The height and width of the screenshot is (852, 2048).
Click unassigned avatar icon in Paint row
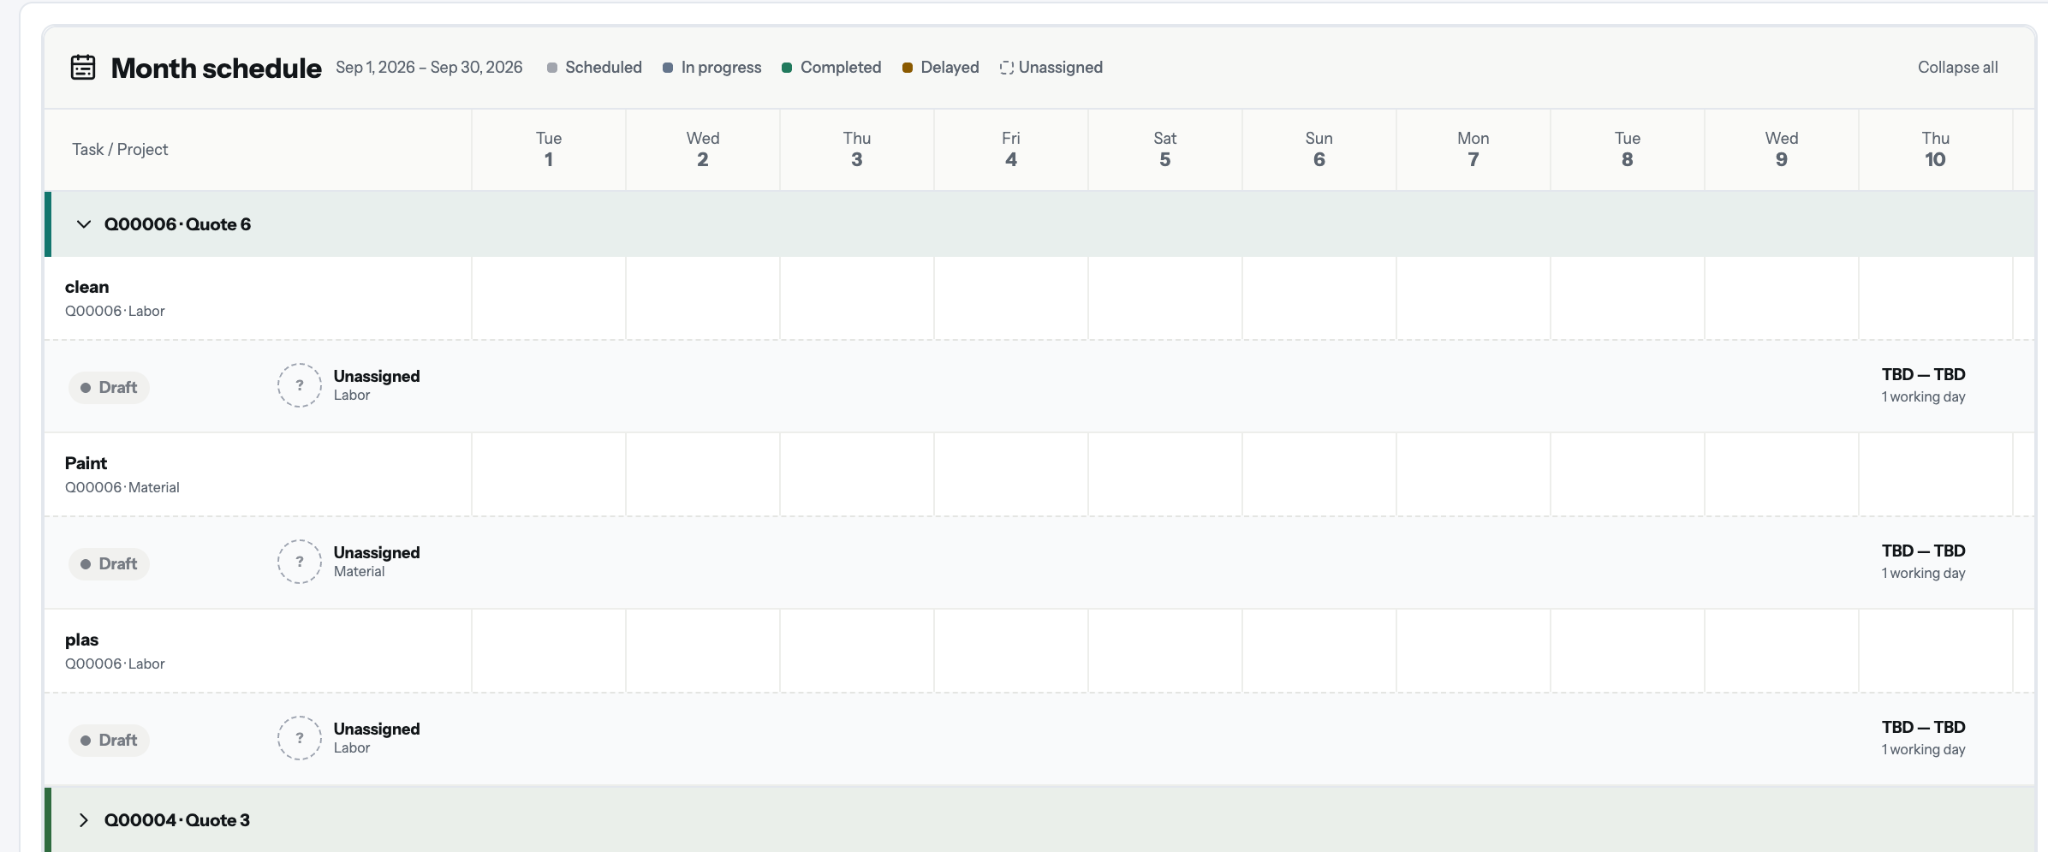tap(299, 562)
